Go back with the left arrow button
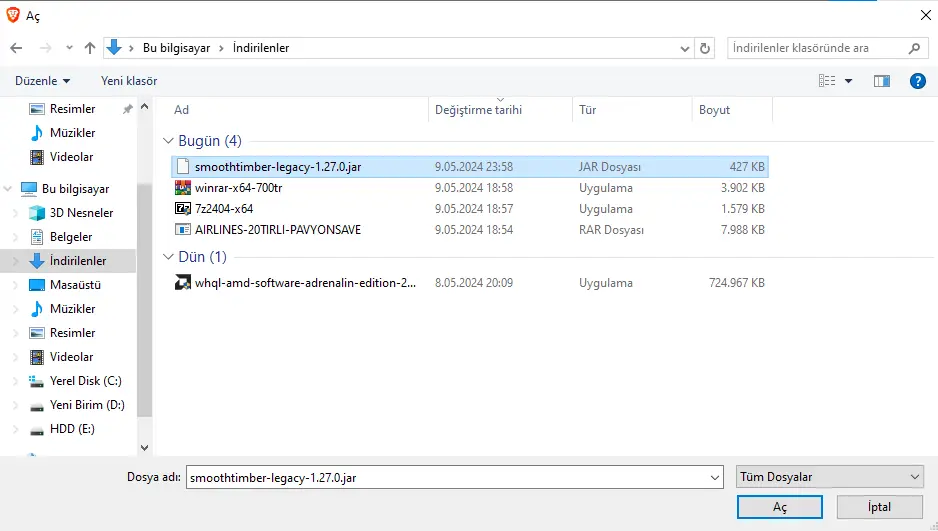This screenshot has width=938, height=531. [x=16, y=48]
